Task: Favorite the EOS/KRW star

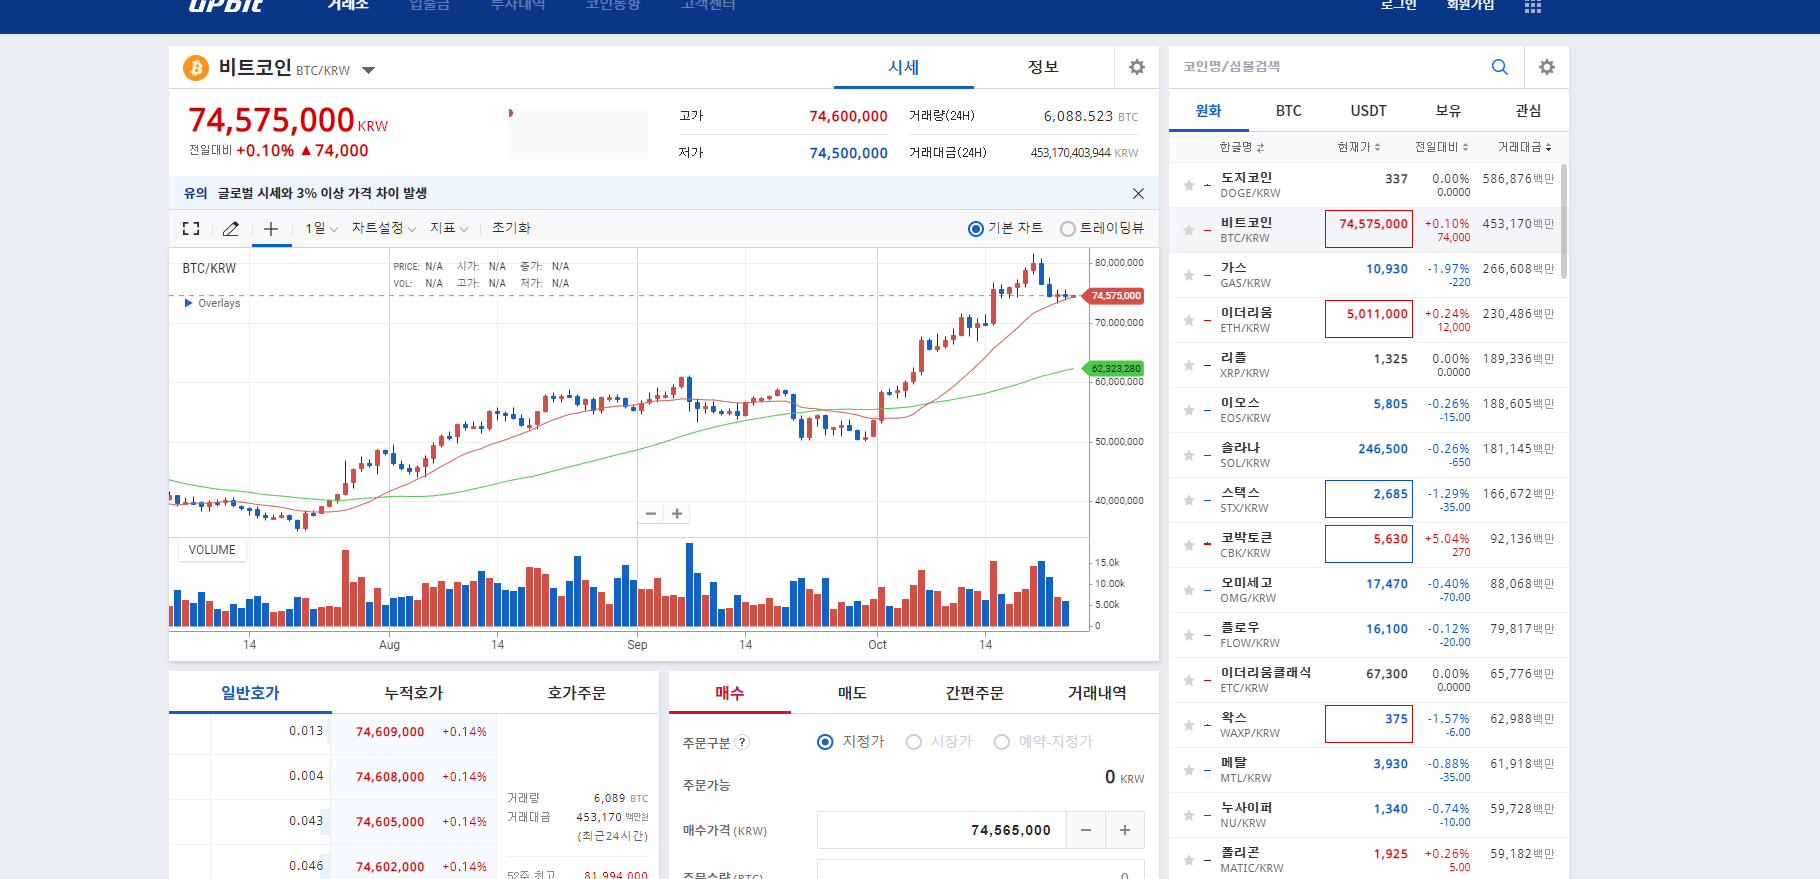Action: point(1189,410)
